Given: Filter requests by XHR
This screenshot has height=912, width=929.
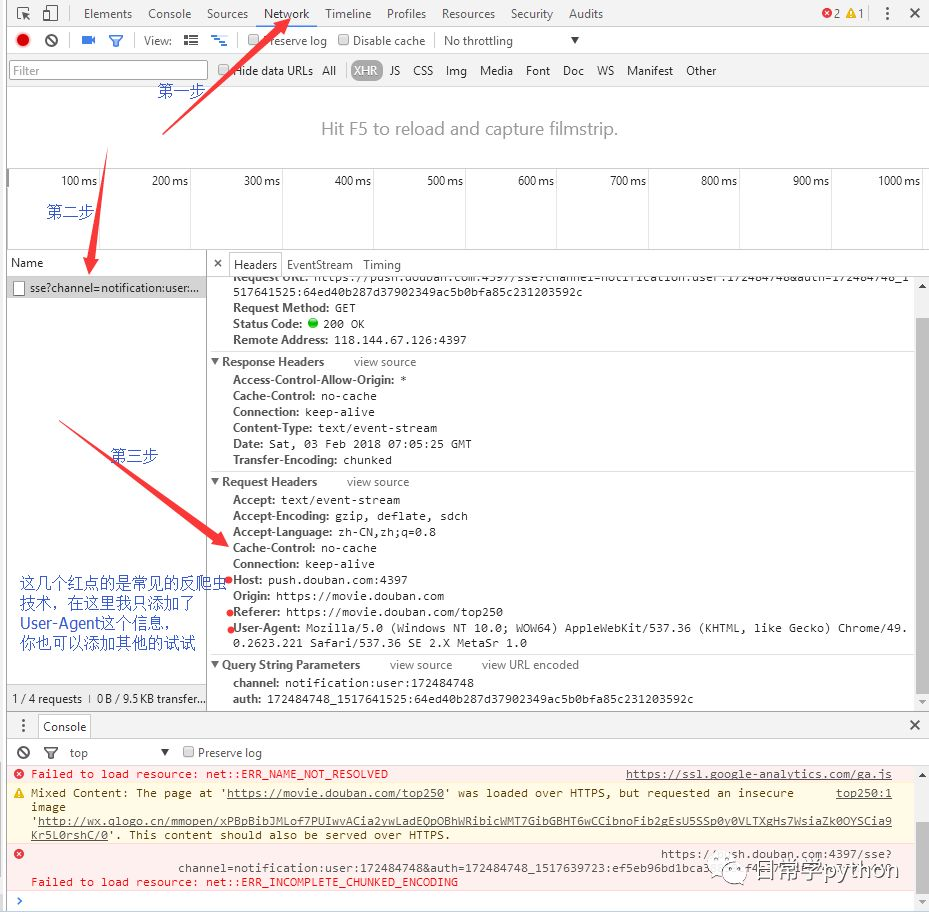Looking at the screenshot, I should point(366,71).
